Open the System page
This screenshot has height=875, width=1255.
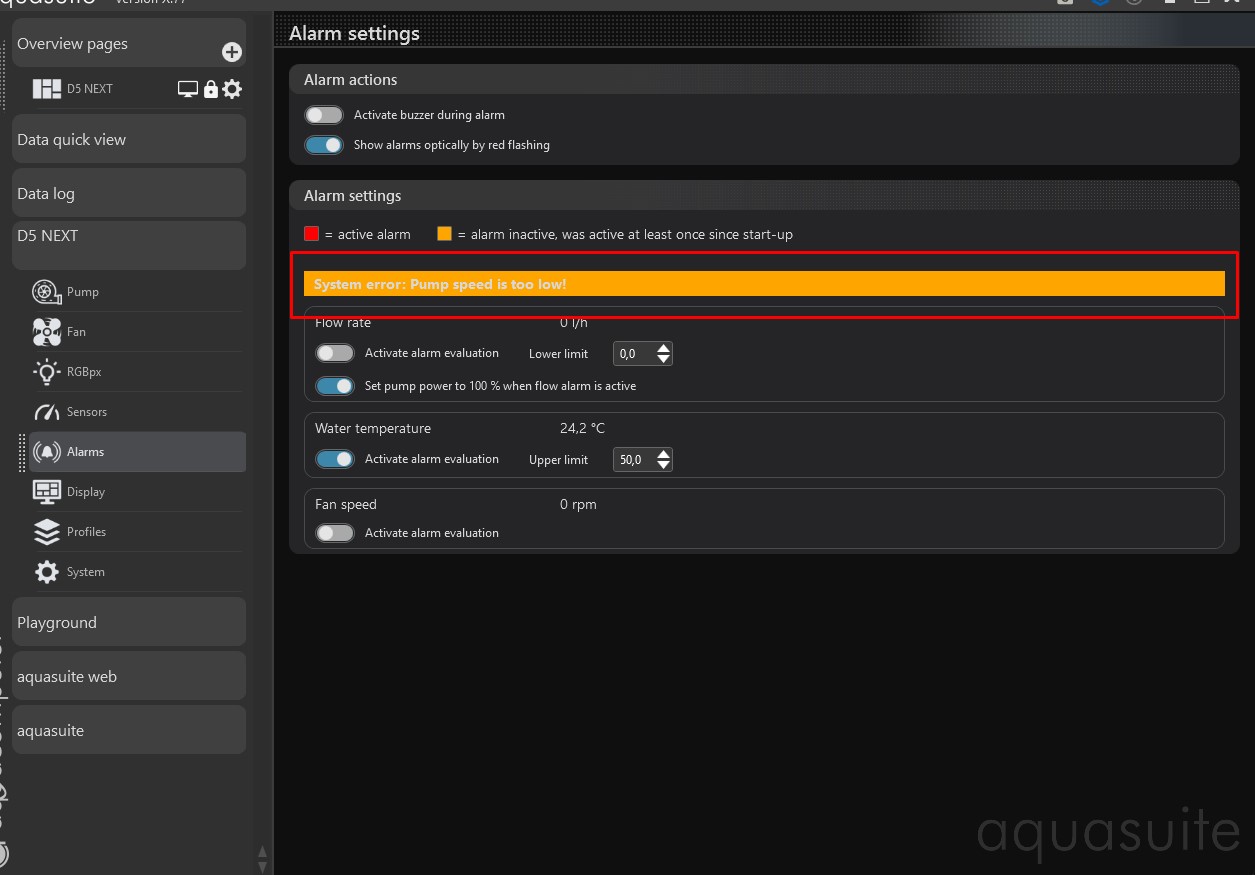[137, 572]
